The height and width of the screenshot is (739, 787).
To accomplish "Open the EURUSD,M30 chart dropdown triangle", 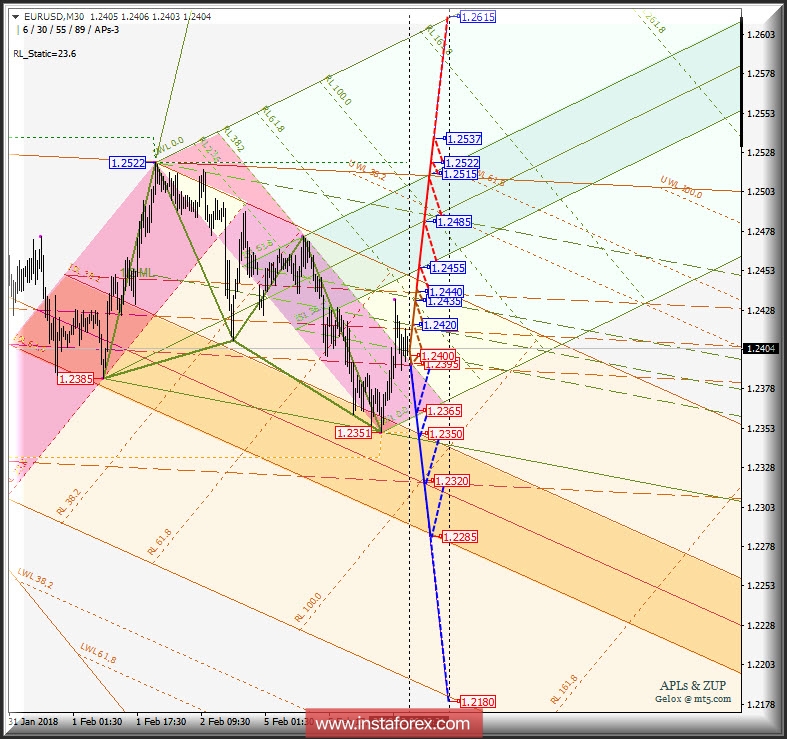I will tap(16, 17).
